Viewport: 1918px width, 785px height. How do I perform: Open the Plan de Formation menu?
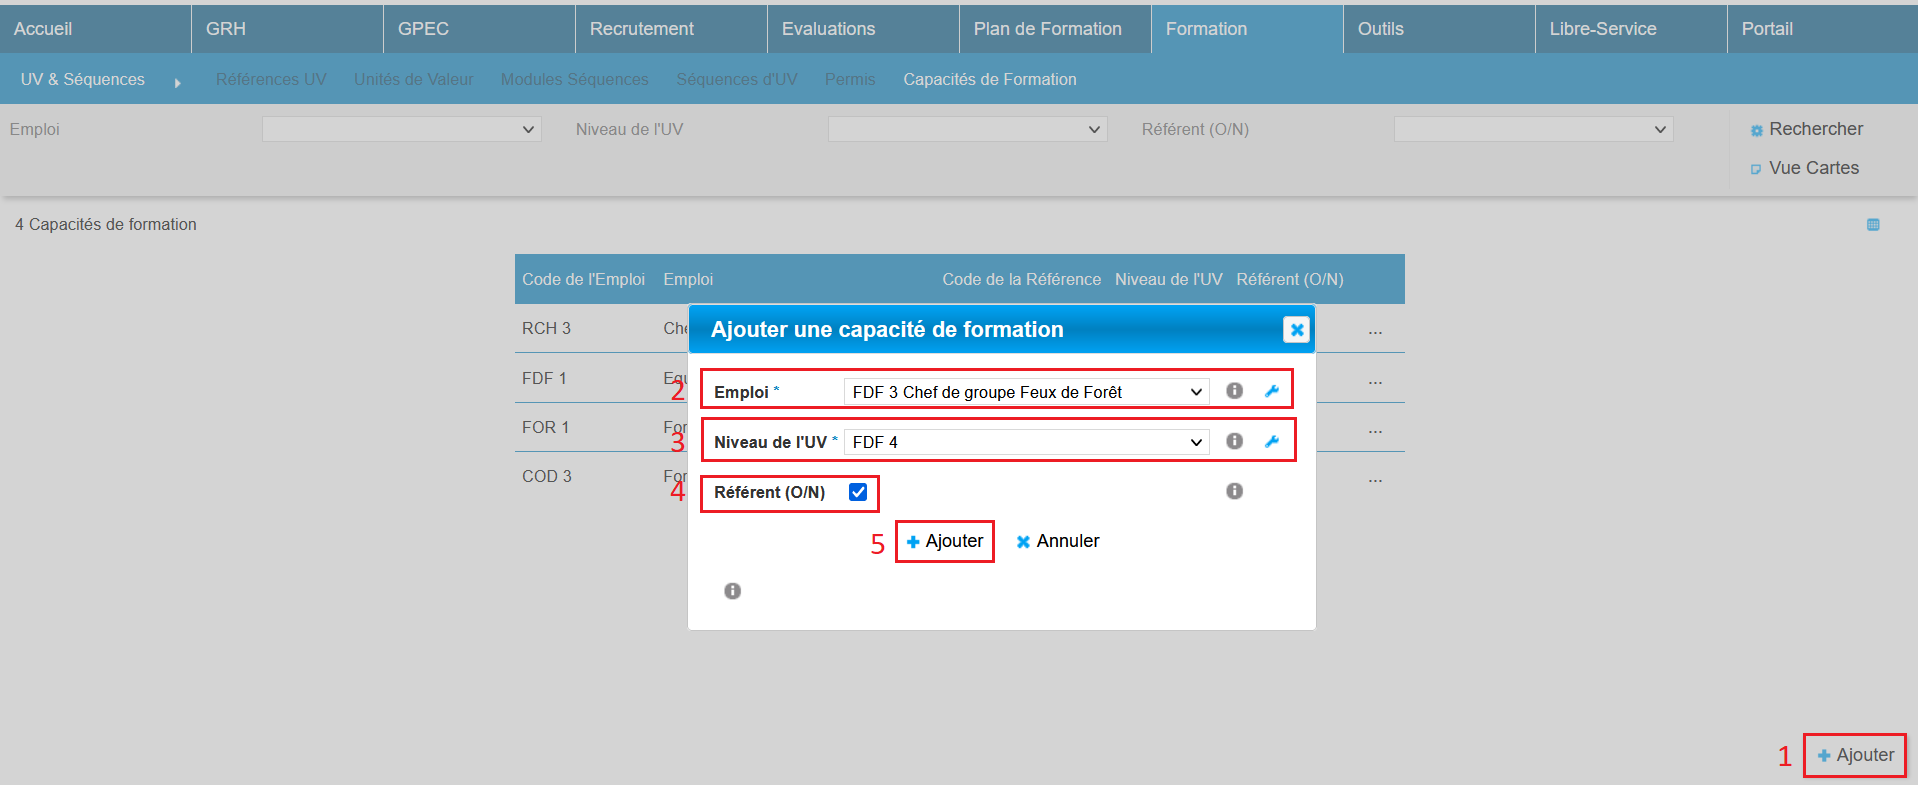1047,29
